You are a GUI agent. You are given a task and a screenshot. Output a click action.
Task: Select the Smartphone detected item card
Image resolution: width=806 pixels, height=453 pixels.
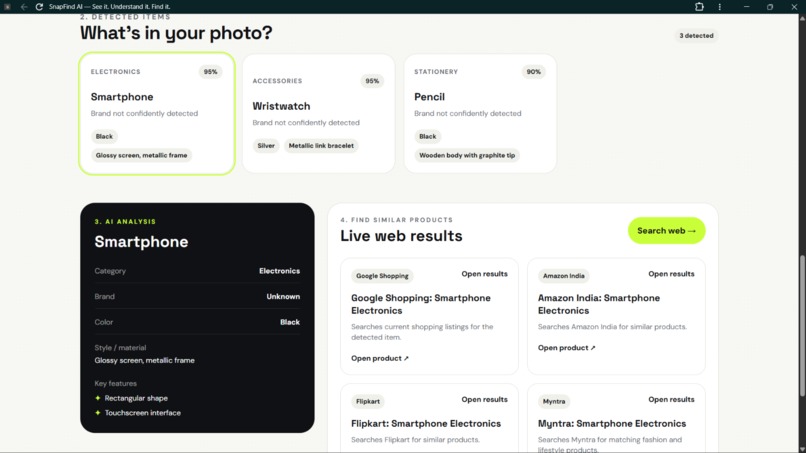coord(157,113)
